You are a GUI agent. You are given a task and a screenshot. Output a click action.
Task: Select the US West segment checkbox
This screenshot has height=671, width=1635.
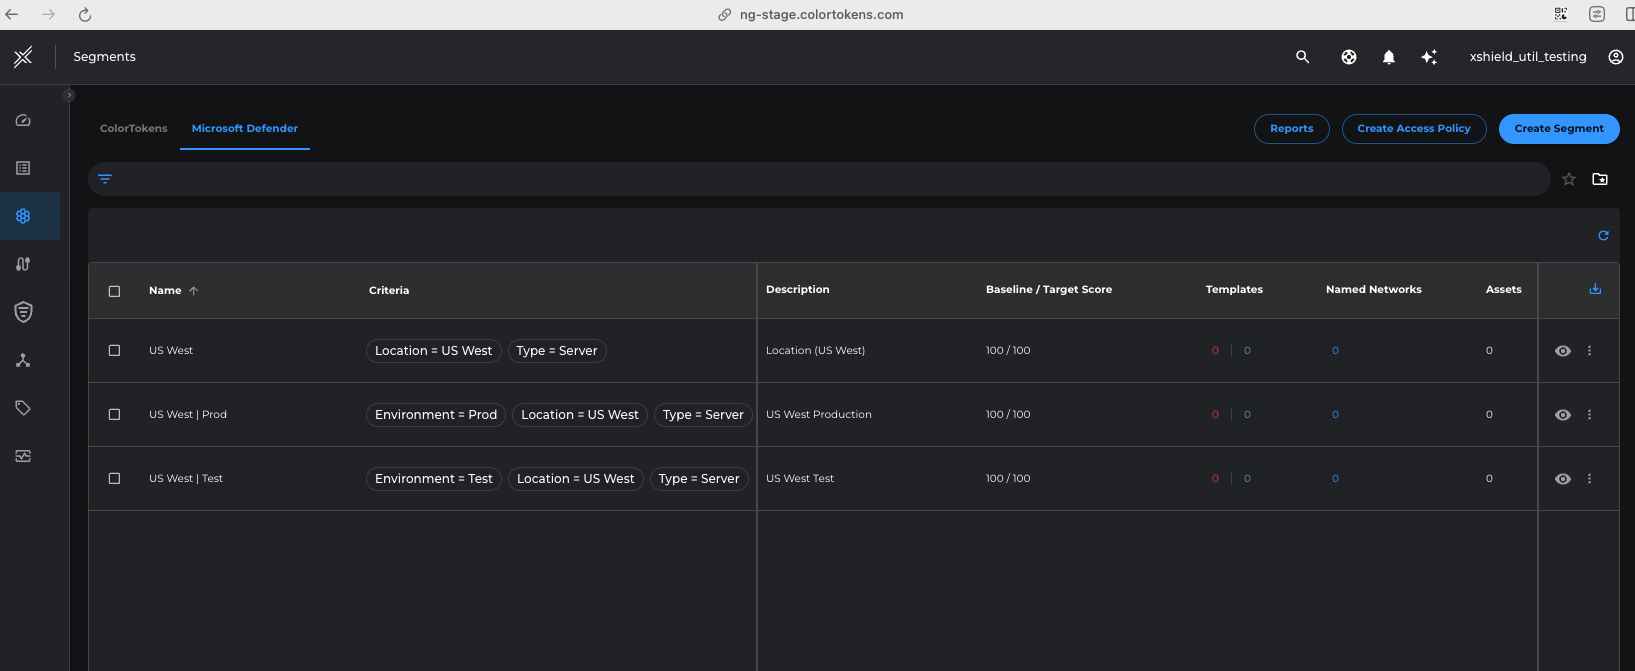point(114,351)
